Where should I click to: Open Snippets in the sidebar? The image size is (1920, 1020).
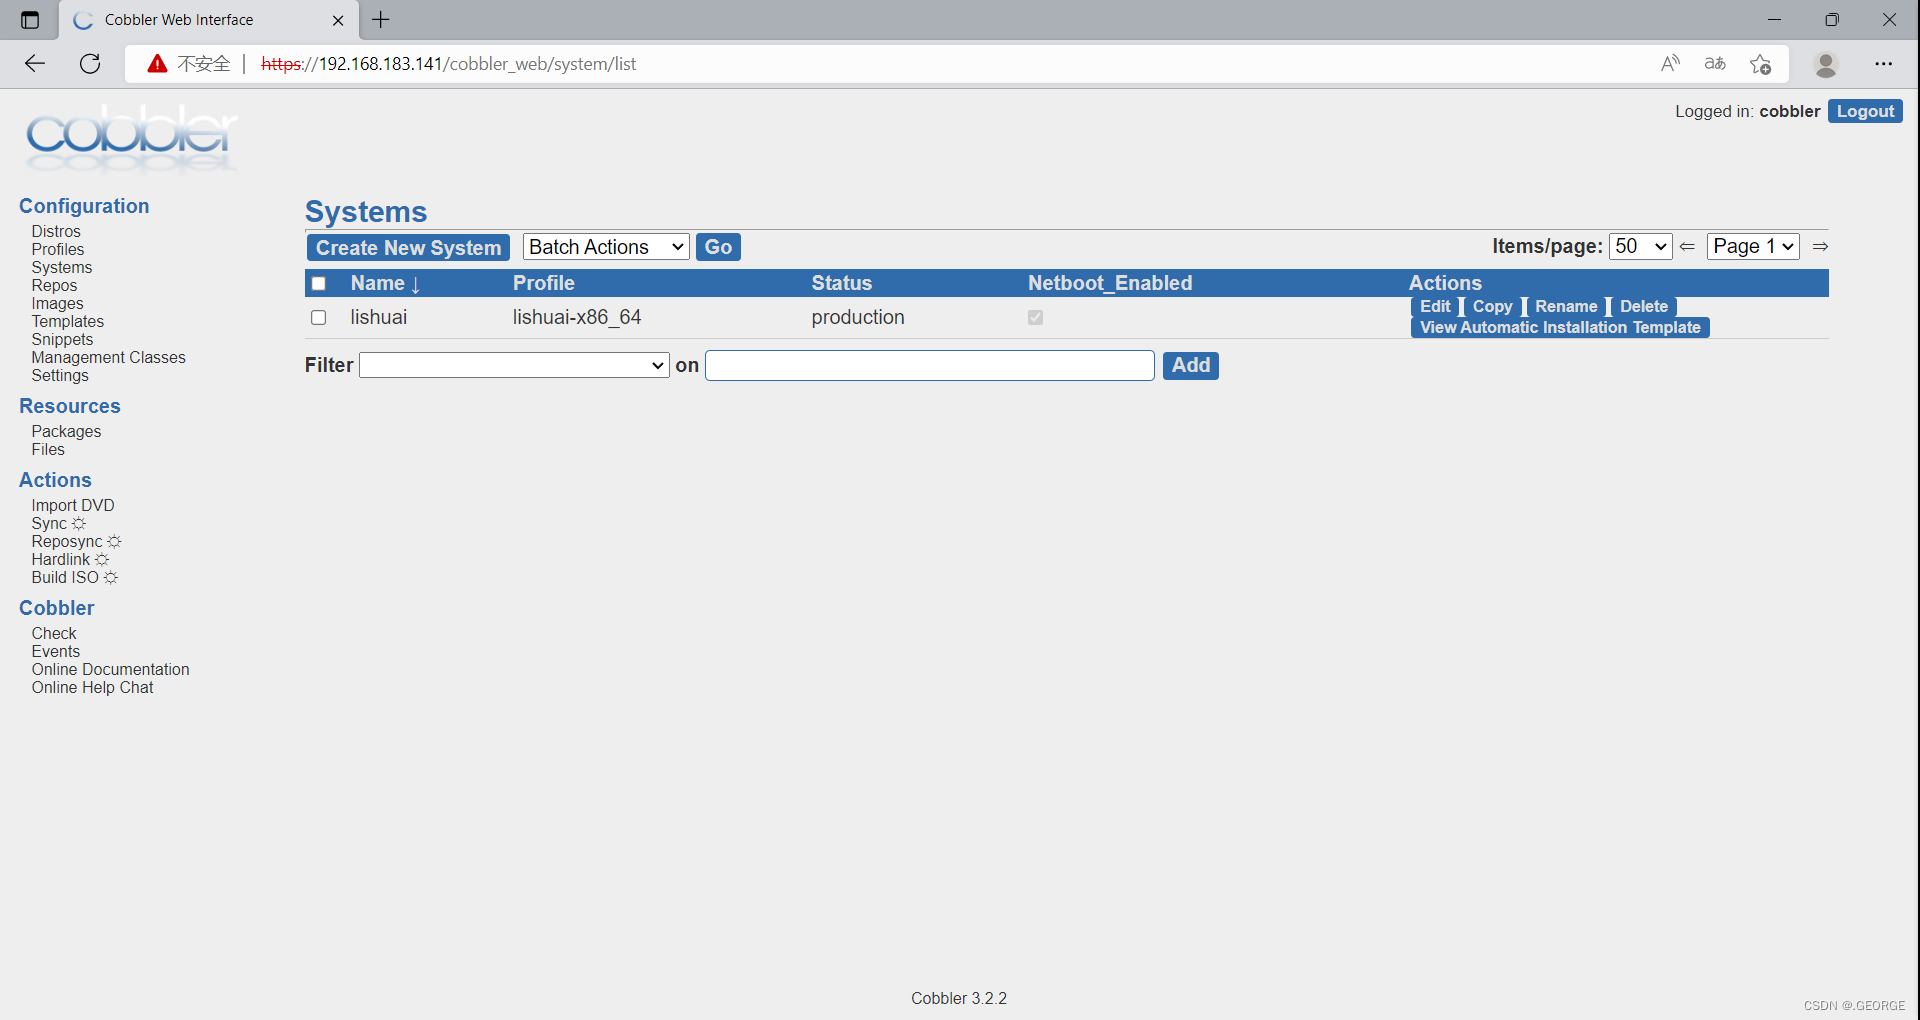(x=62, y=339)
